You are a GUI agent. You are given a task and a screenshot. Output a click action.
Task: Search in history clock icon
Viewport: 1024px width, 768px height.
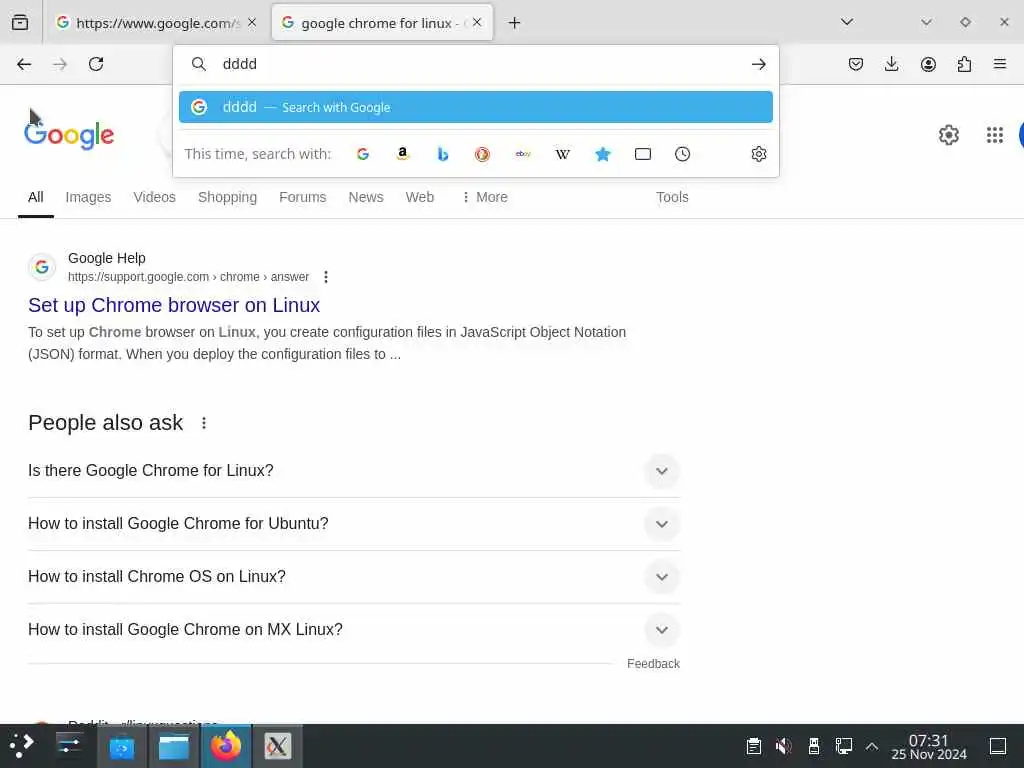(x=682, y=154)
